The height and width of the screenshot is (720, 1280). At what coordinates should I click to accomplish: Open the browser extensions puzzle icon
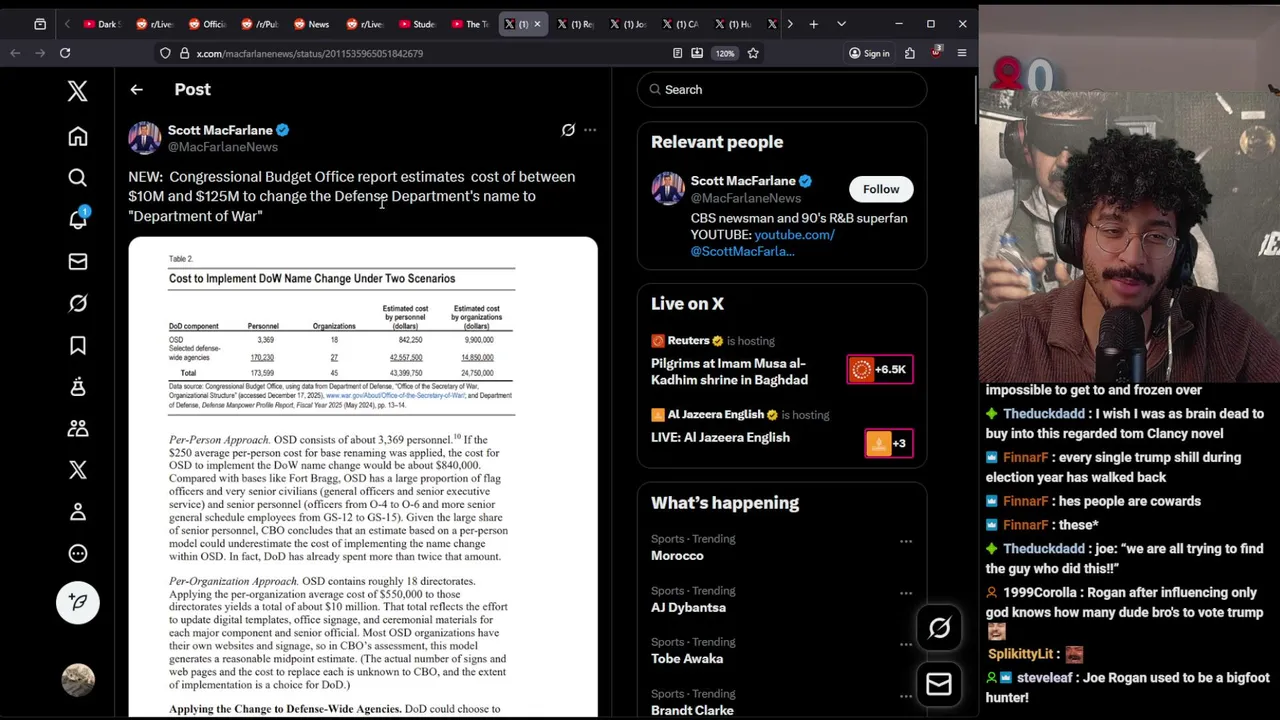point(910,53)
